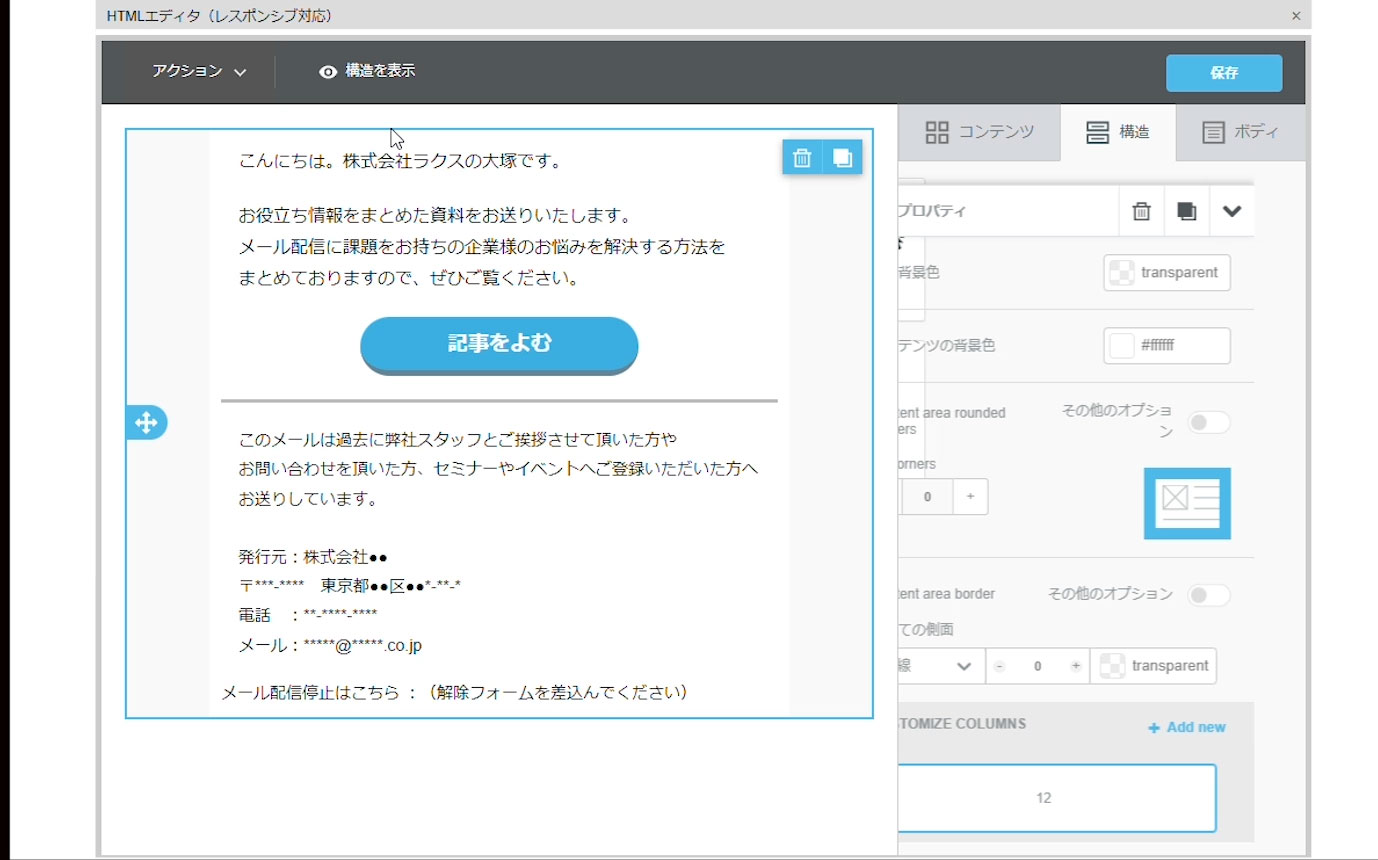Open the アクション dropdown menu
Image resolution: width=1378 pixels, height=860 pixels.
pos(199,71)
